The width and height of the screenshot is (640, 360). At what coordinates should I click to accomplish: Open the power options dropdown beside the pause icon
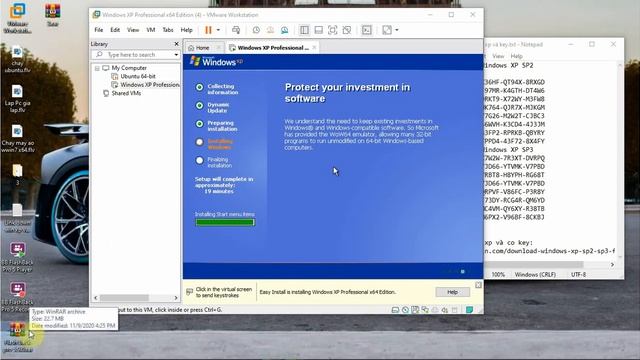tap(218, 30)
